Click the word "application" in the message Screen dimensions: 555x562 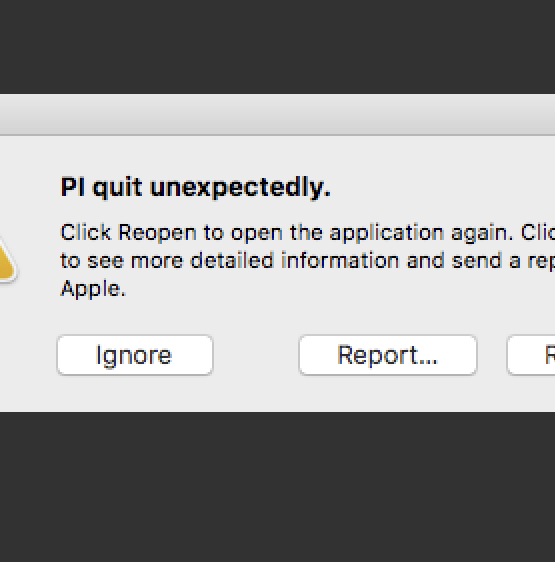[387, 233]
